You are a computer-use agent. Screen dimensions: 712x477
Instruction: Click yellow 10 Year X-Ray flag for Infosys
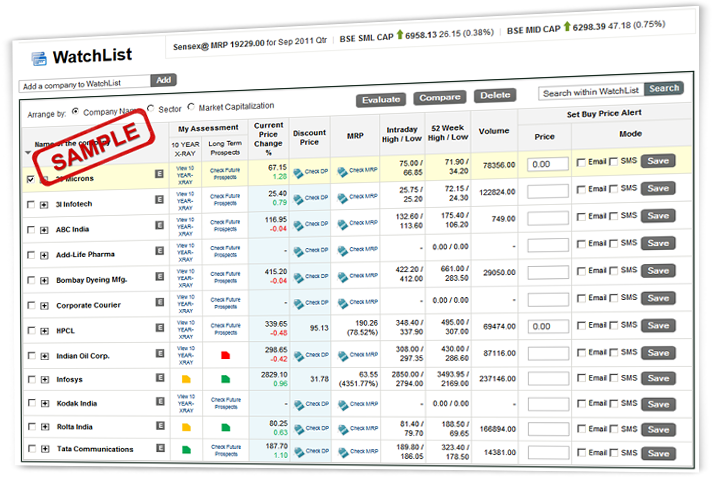[x=186, y=379]
